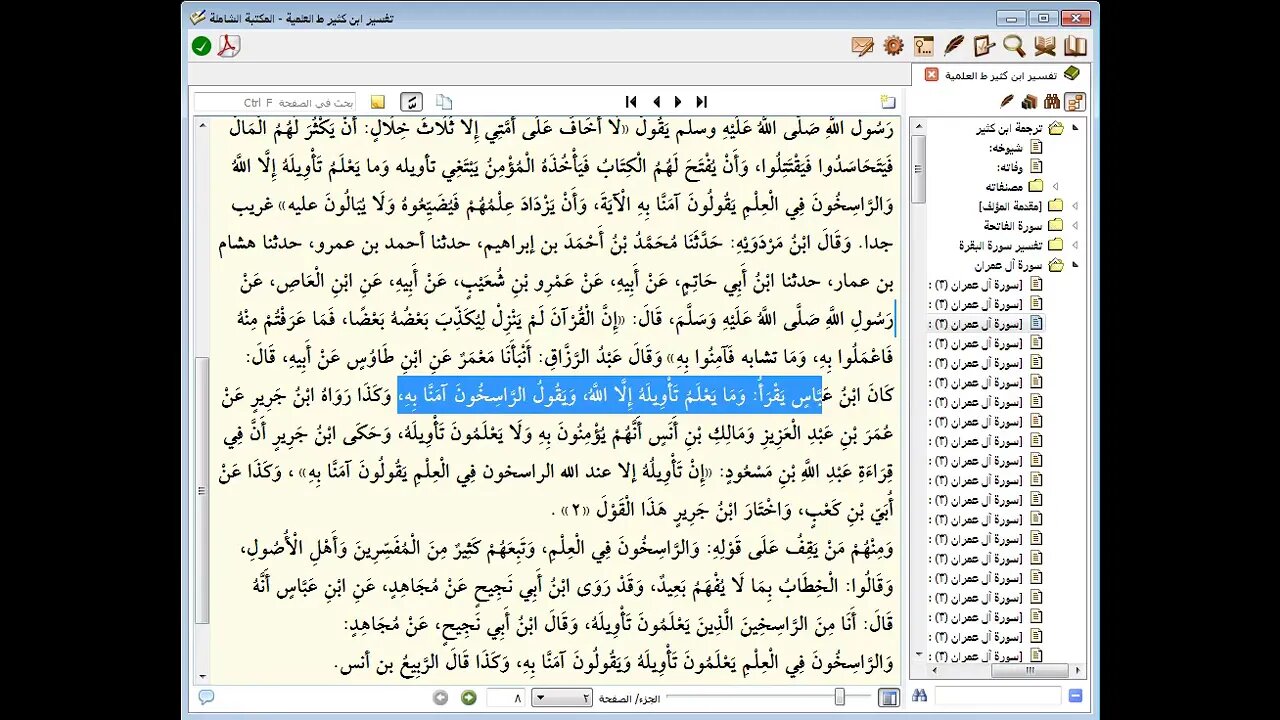Viewport: 1280px width, 720px height.
Task: Expand the مقدمة المؤلف folder
Action: 1075,207
